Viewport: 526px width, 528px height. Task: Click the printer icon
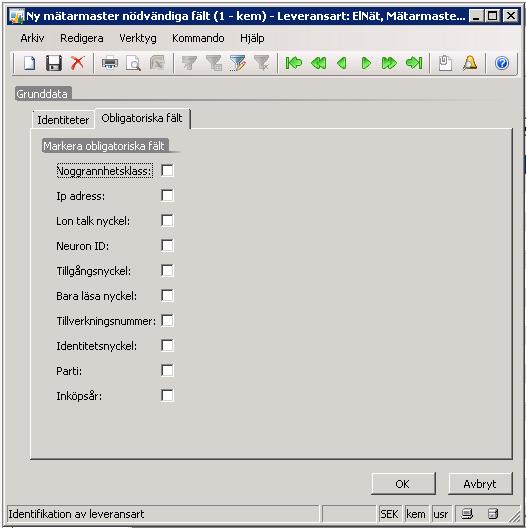point(110,63)
